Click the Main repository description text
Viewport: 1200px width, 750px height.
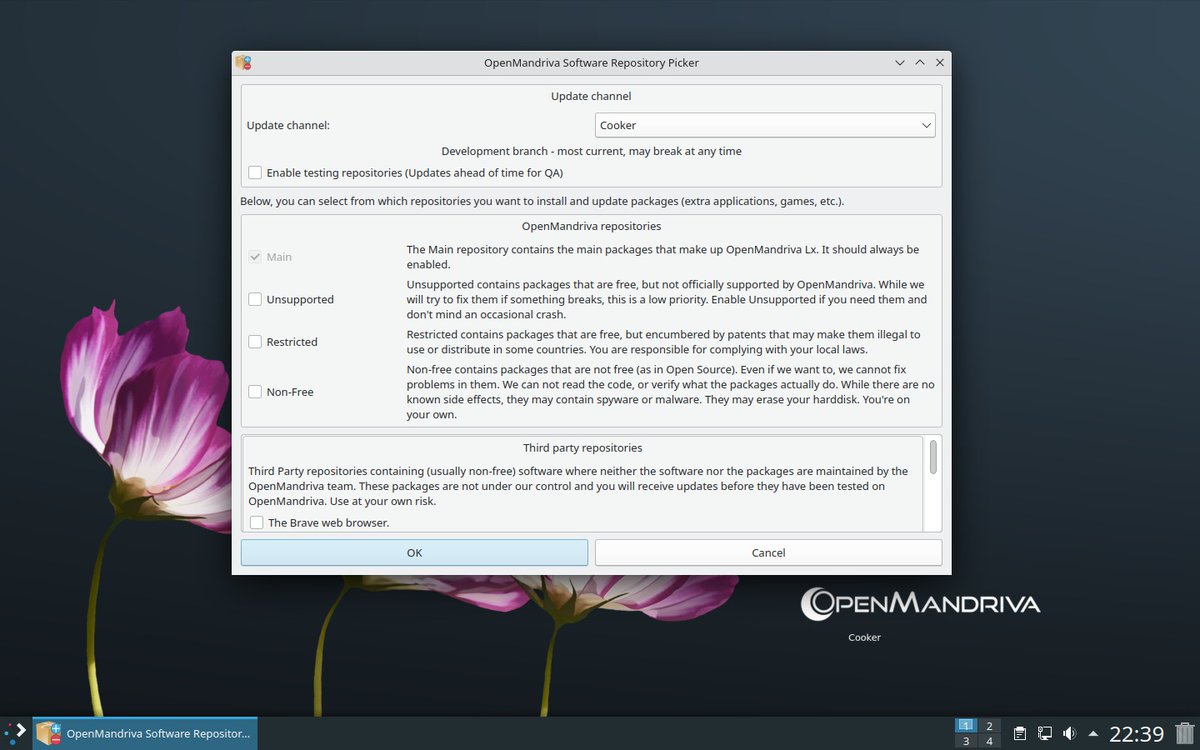[x=663, y=257]
